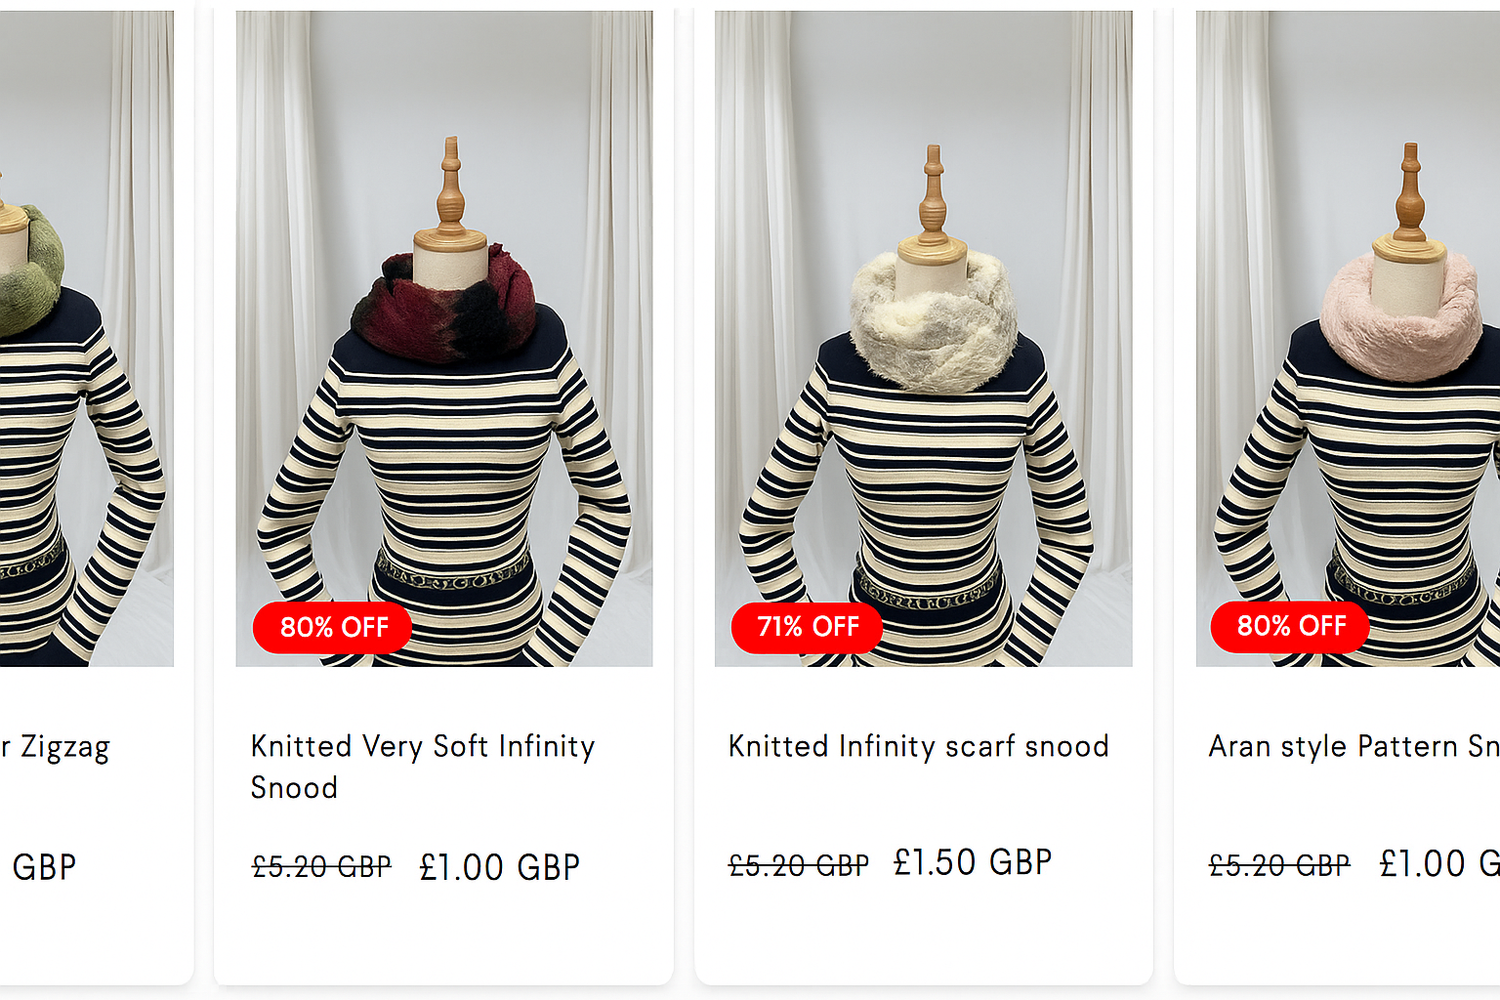Click GBP price under Zigzag product
Screen dimensions: 1500x1000
click(x=43, y=867)
